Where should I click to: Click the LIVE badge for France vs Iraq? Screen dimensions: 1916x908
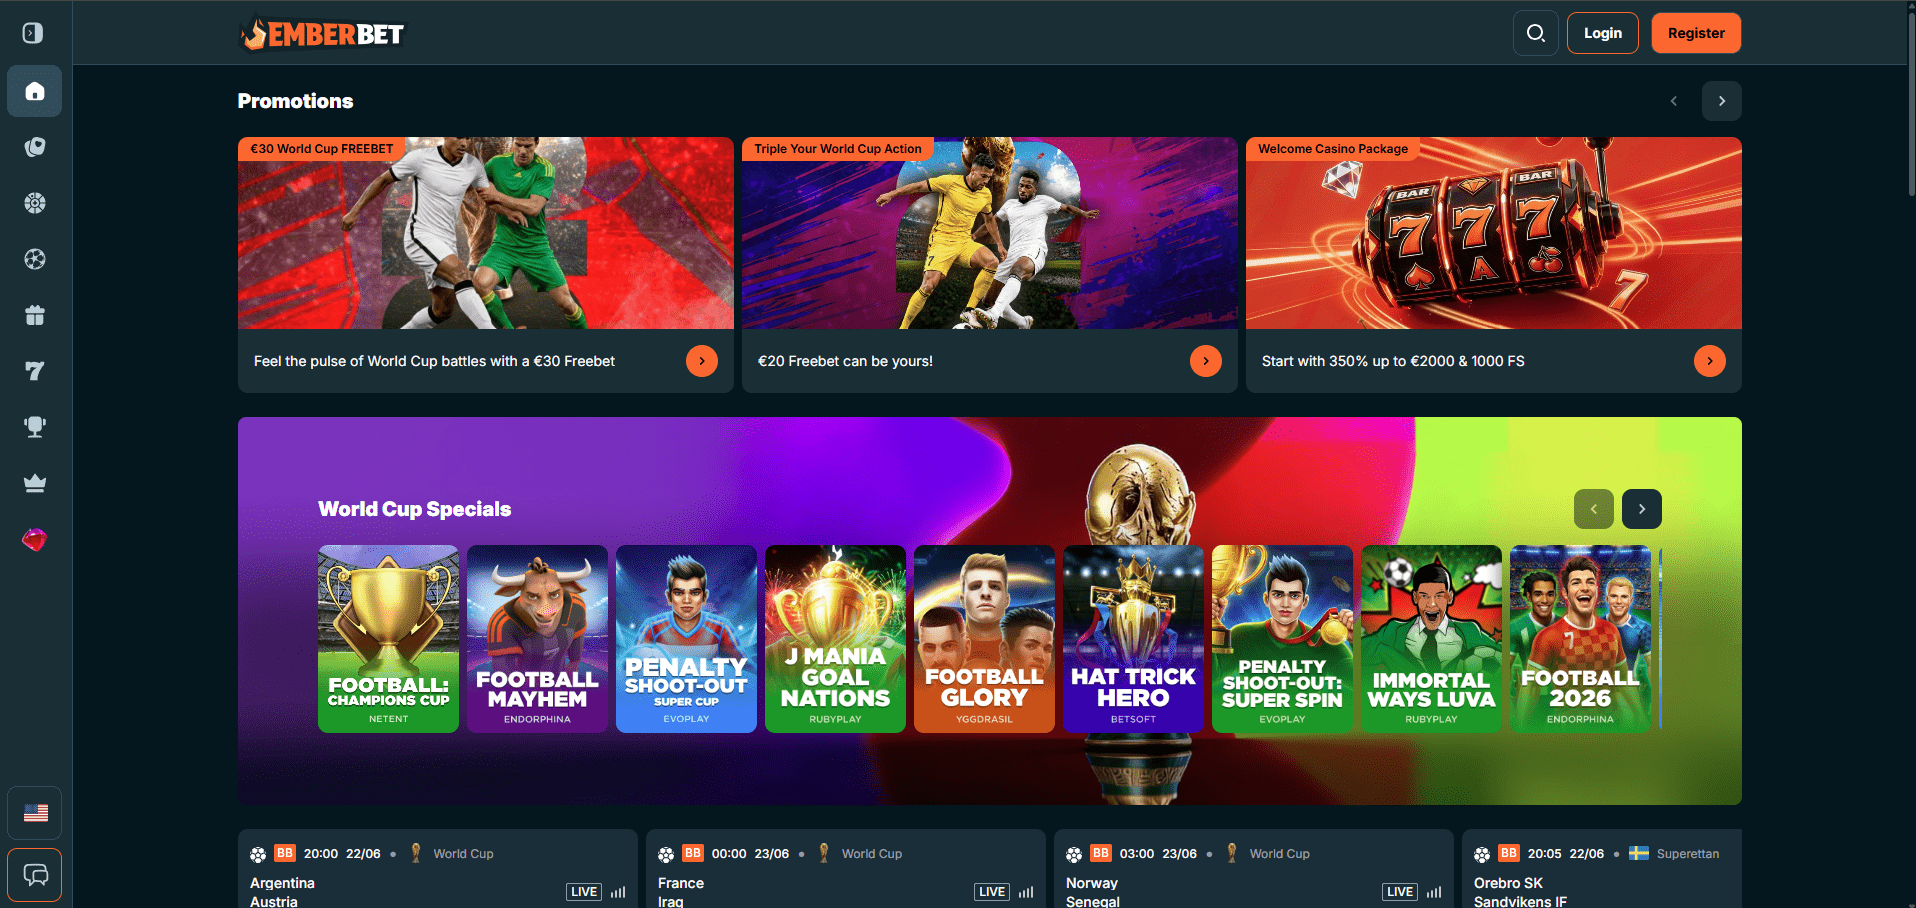point(992,892)
